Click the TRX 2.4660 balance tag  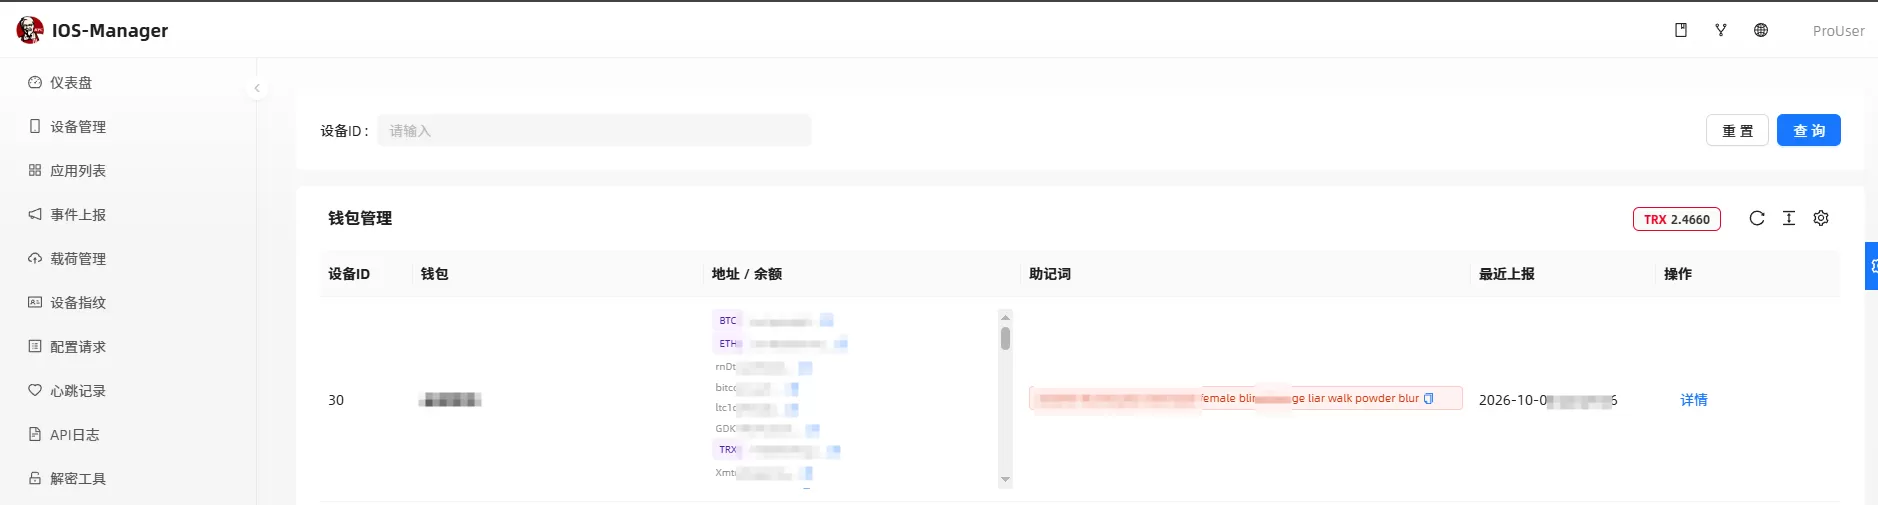(1676, 219)
